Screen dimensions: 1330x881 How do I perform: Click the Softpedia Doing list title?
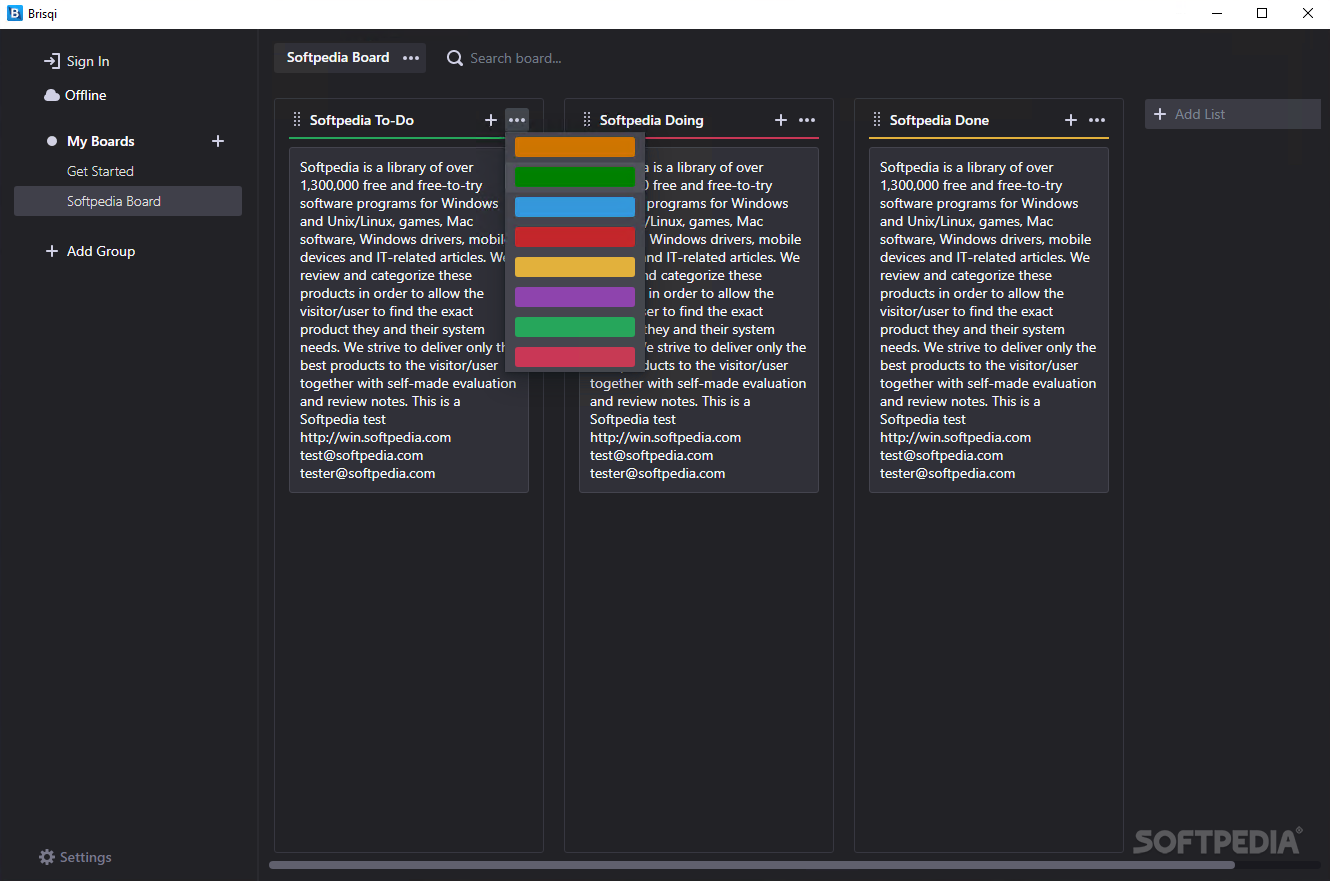pyautogui.click(x=652, y=120)
